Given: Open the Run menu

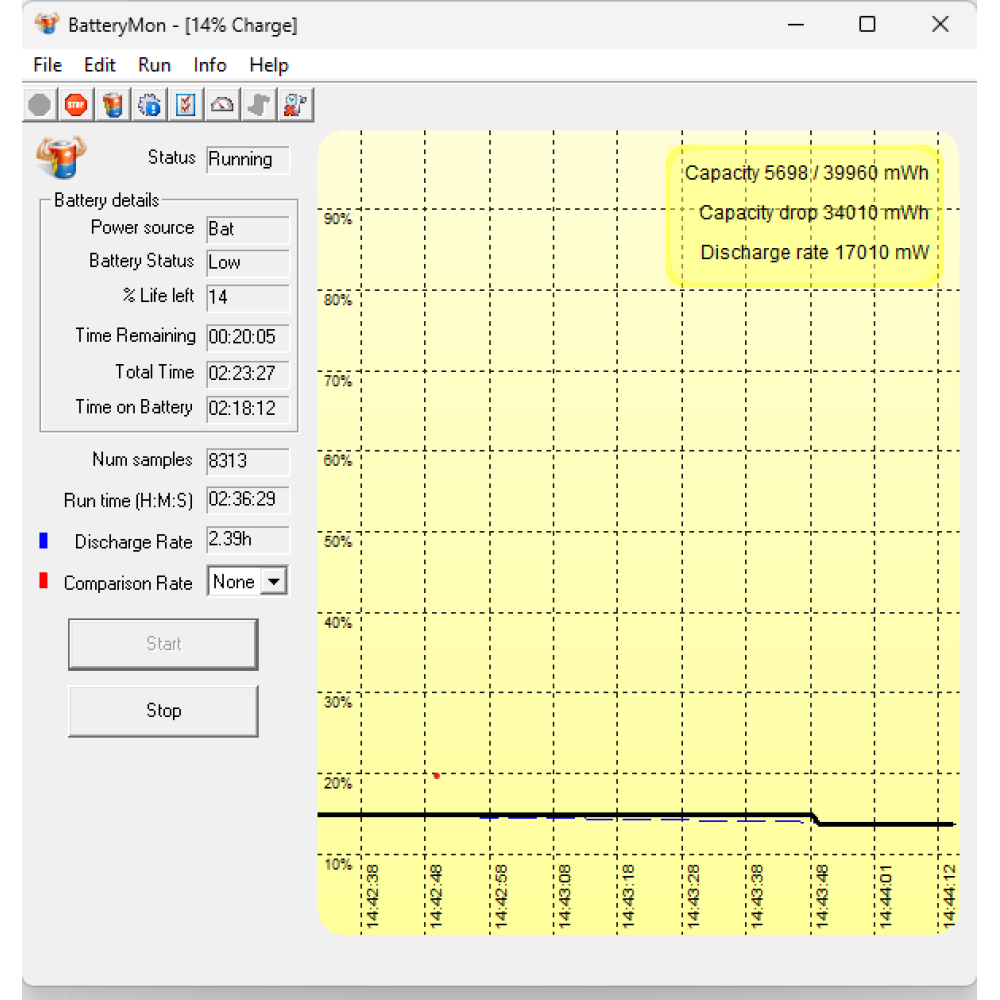Looking at the screenshot, I should pyautogui.click(x=154, y=65).
